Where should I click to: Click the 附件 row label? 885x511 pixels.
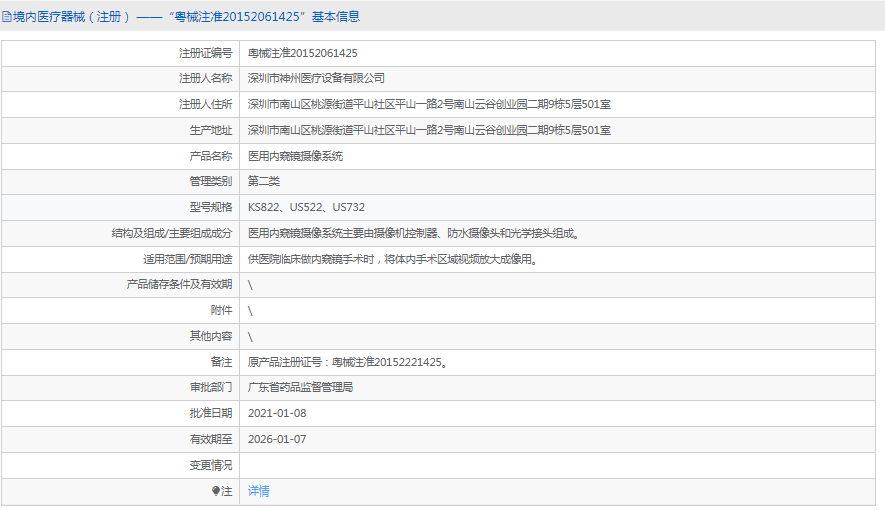point(221,310)
